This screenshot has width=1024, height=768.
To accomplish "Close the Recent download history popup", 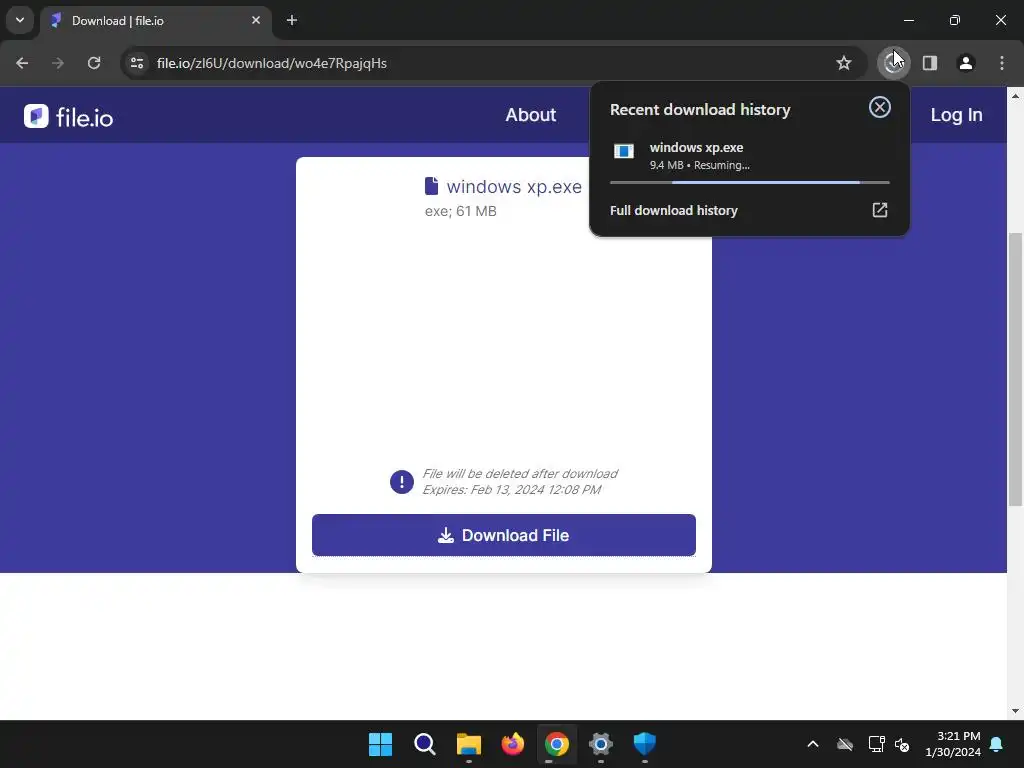I will click(880, 107).
